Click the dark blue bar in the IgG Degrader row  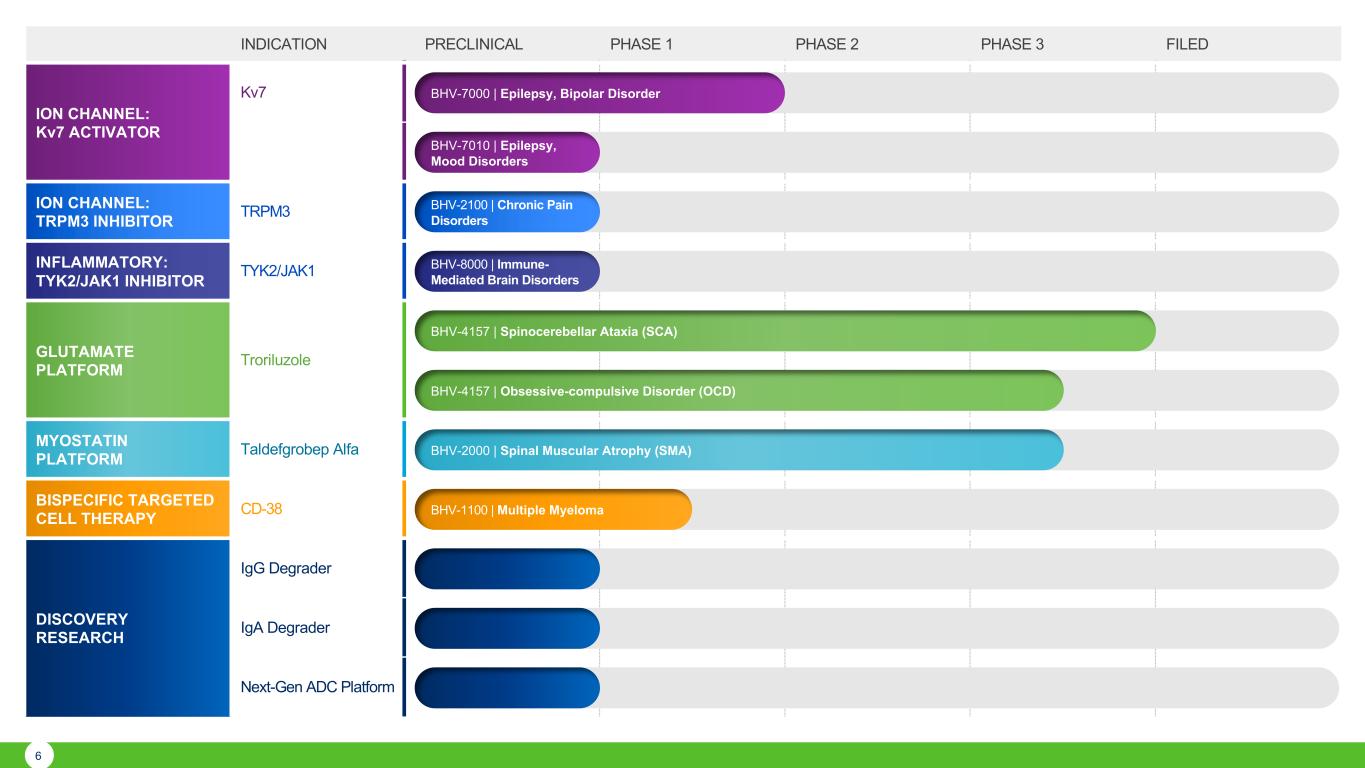coord(507,569)
